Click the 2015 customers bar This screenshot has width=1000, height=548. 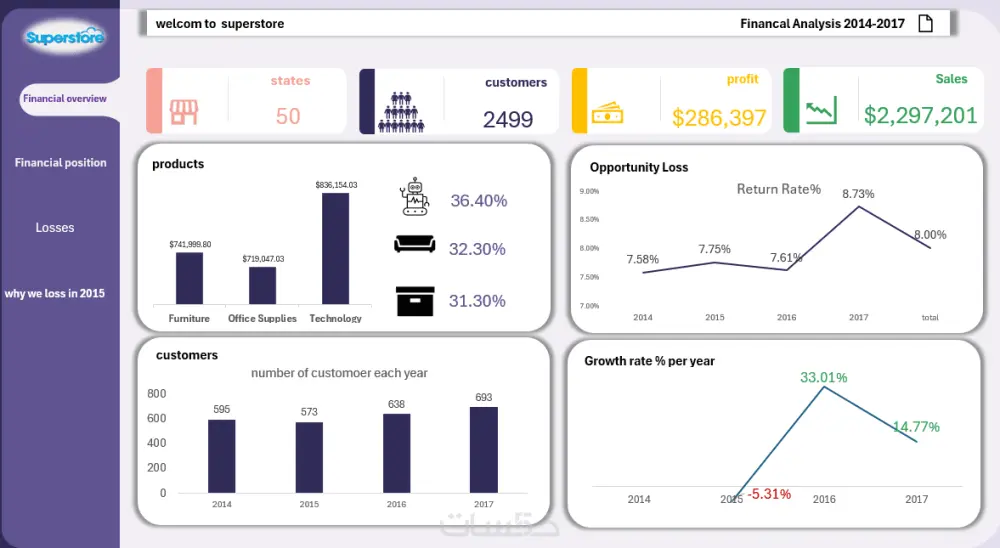(309, 457)
